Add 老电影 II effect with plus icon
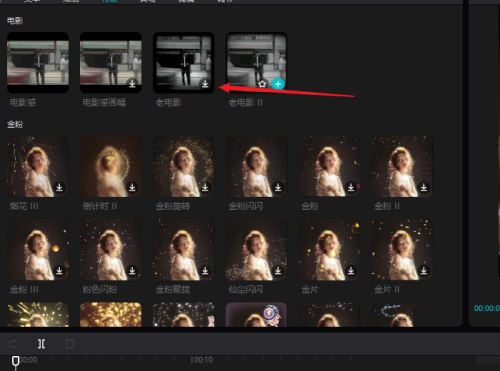Image resolution: width=500 pixels, height=371 pixels. [x=278, y=84]
